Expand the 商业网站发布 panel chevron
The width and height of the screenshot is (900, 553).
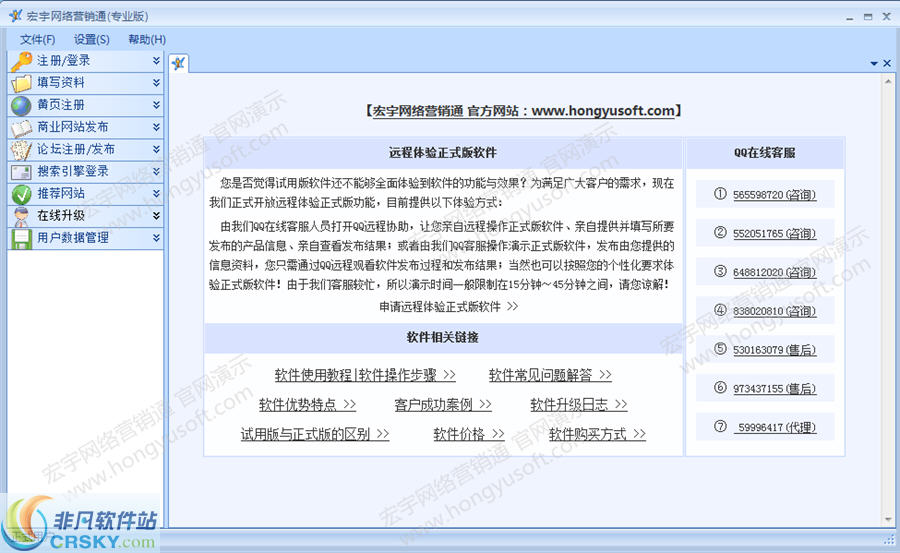(156, 127)
